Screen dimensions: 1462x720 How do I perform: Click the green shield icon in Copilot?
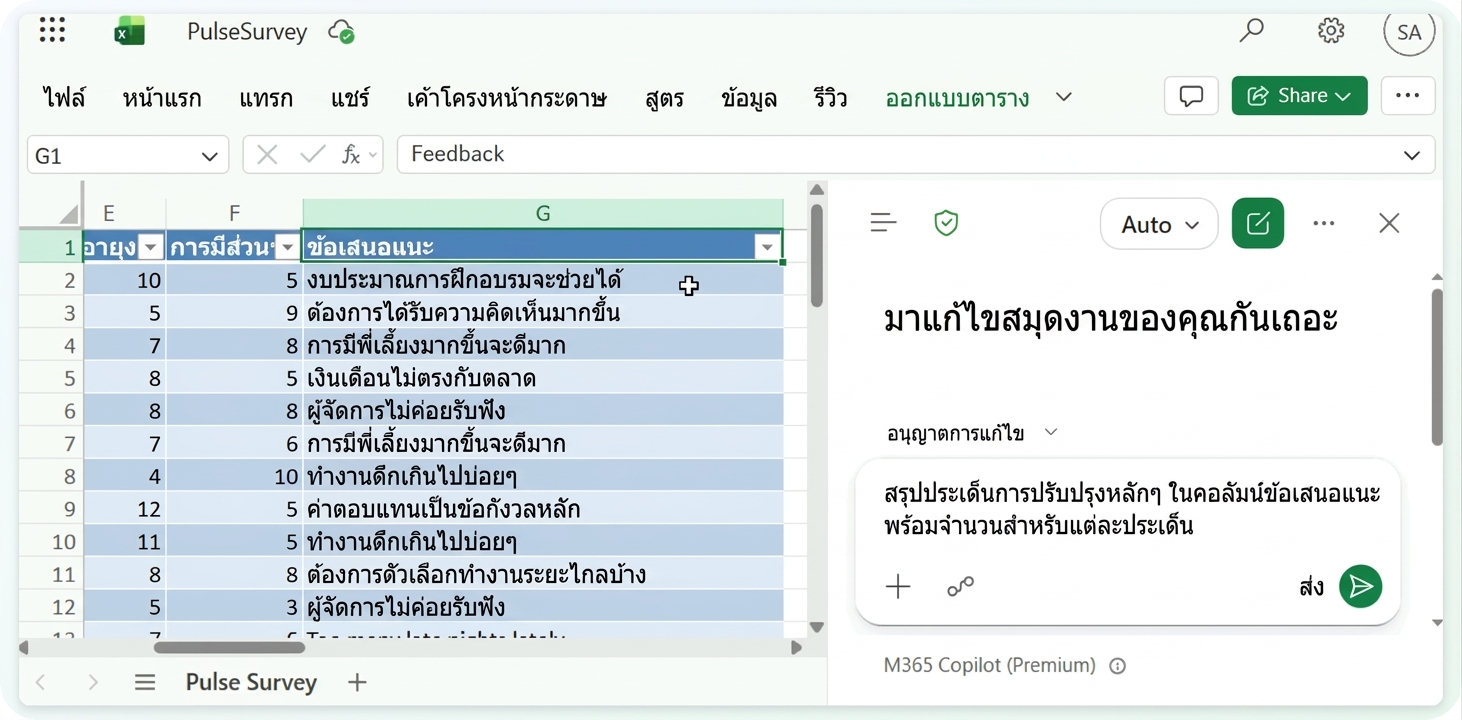pyautogui.click(x=946, y=223)
